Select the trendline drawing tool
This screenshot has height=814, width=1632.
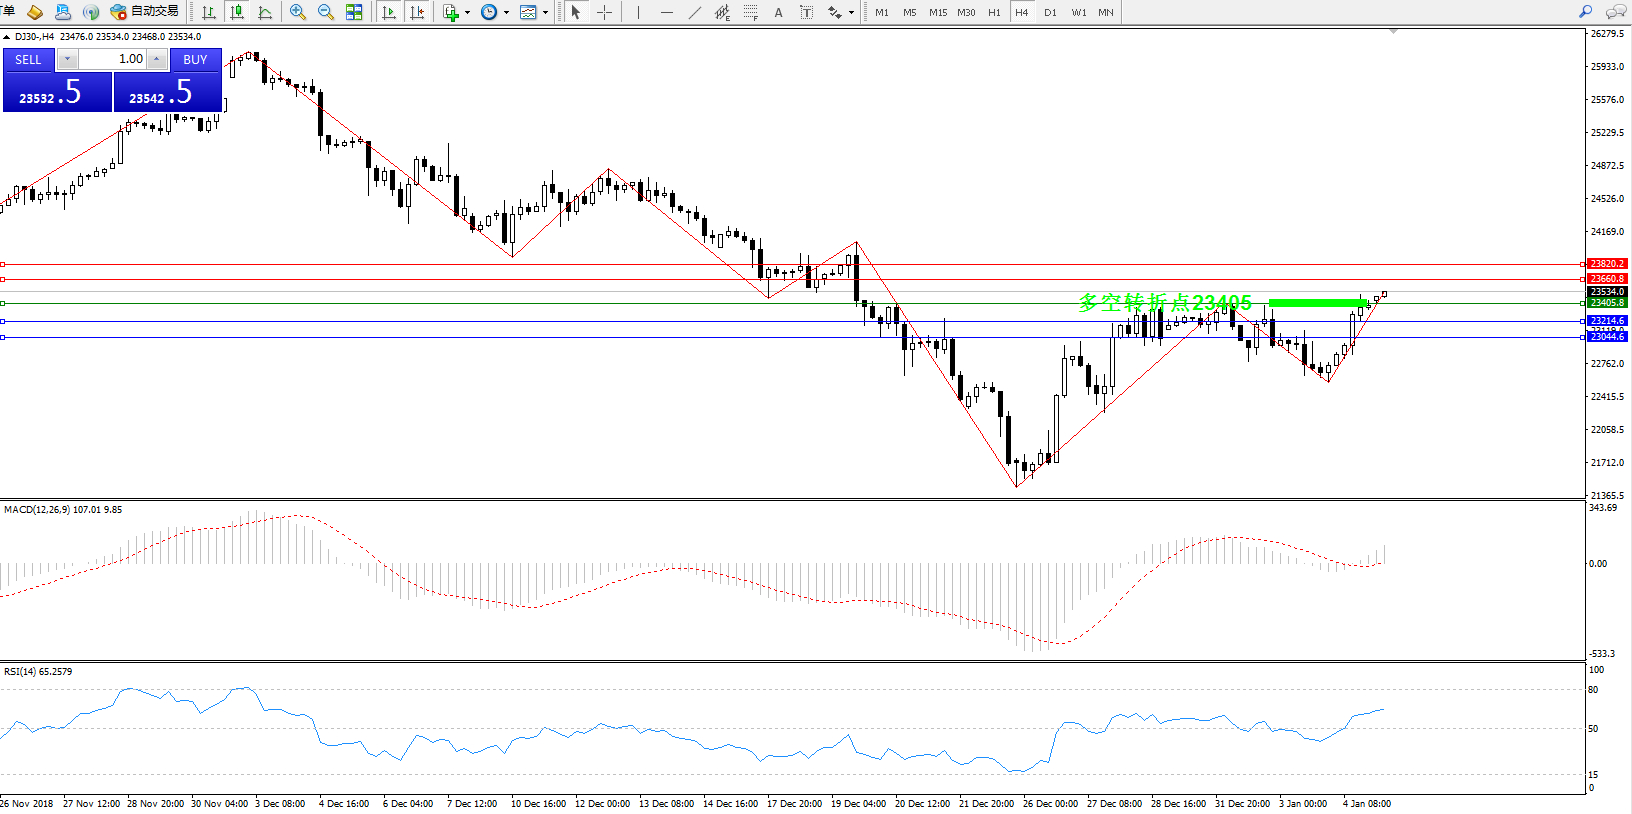point(695,12)
